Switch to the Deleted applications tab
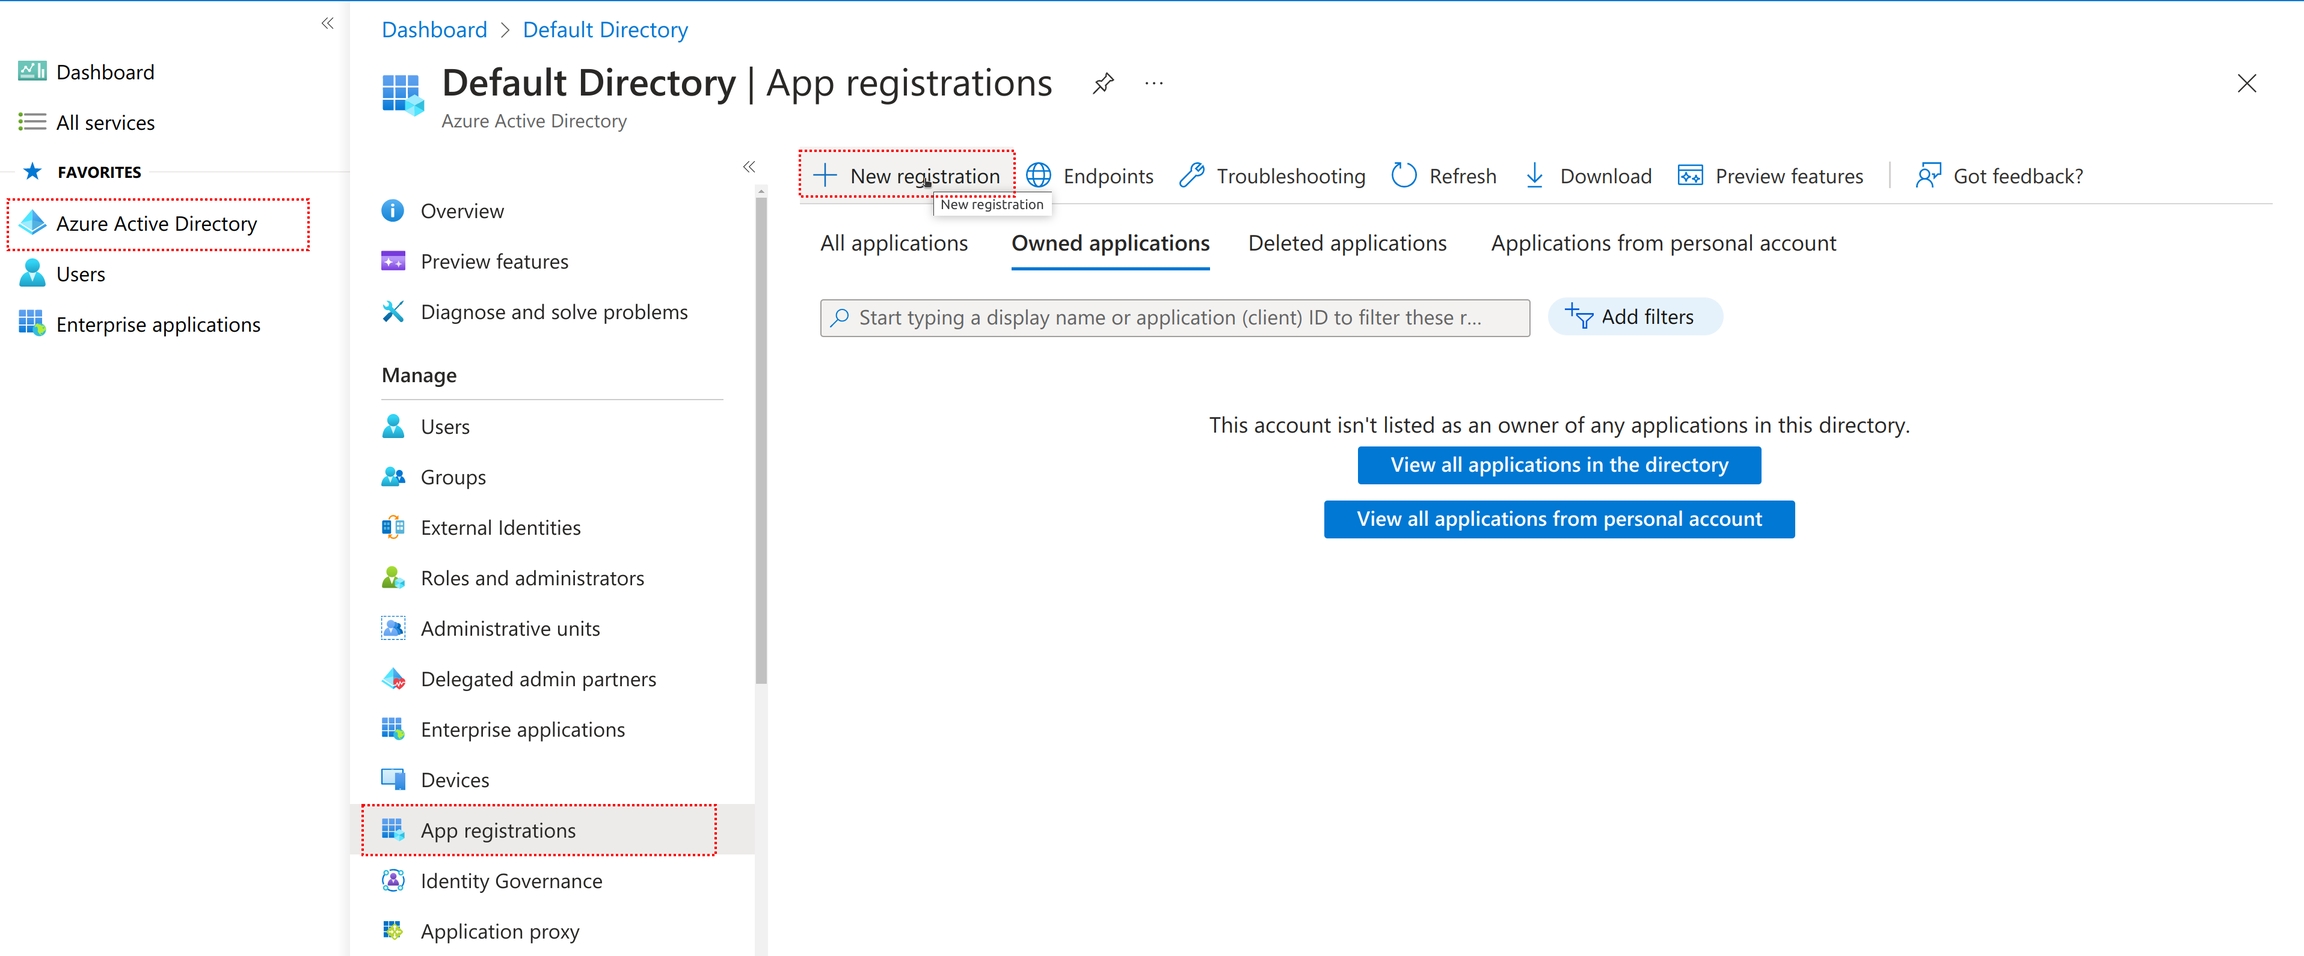The width and height of the screenshot is (2304, 956). [1347, 243]
